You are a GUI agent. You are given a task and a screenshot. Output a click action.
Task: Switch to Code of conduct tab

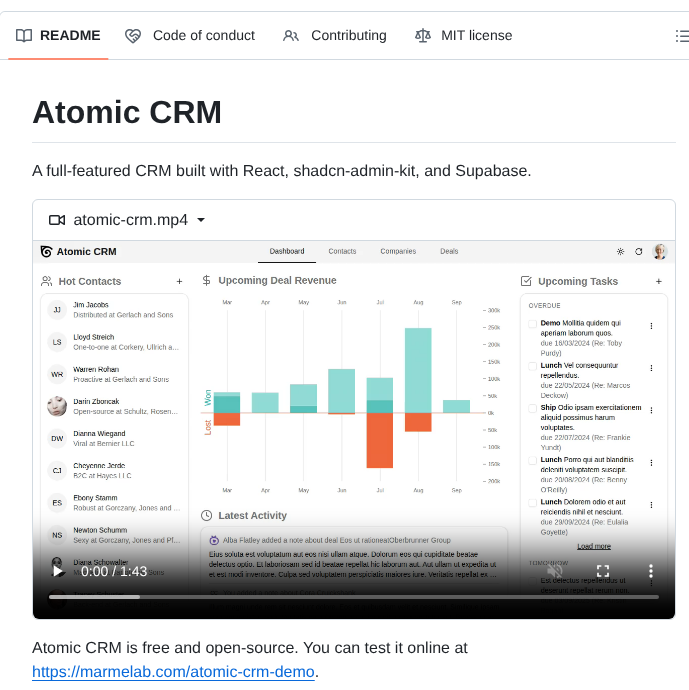point(190,35)
